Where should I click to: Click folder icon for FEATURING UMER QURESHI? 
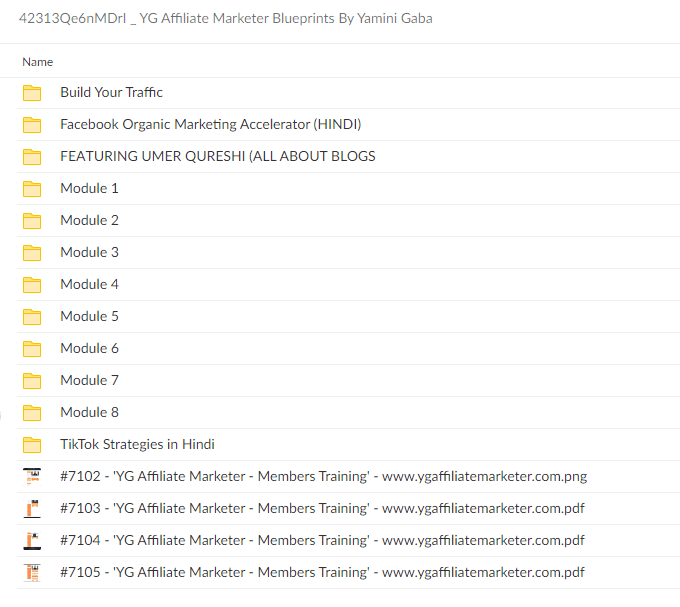[x=32, y=157]
